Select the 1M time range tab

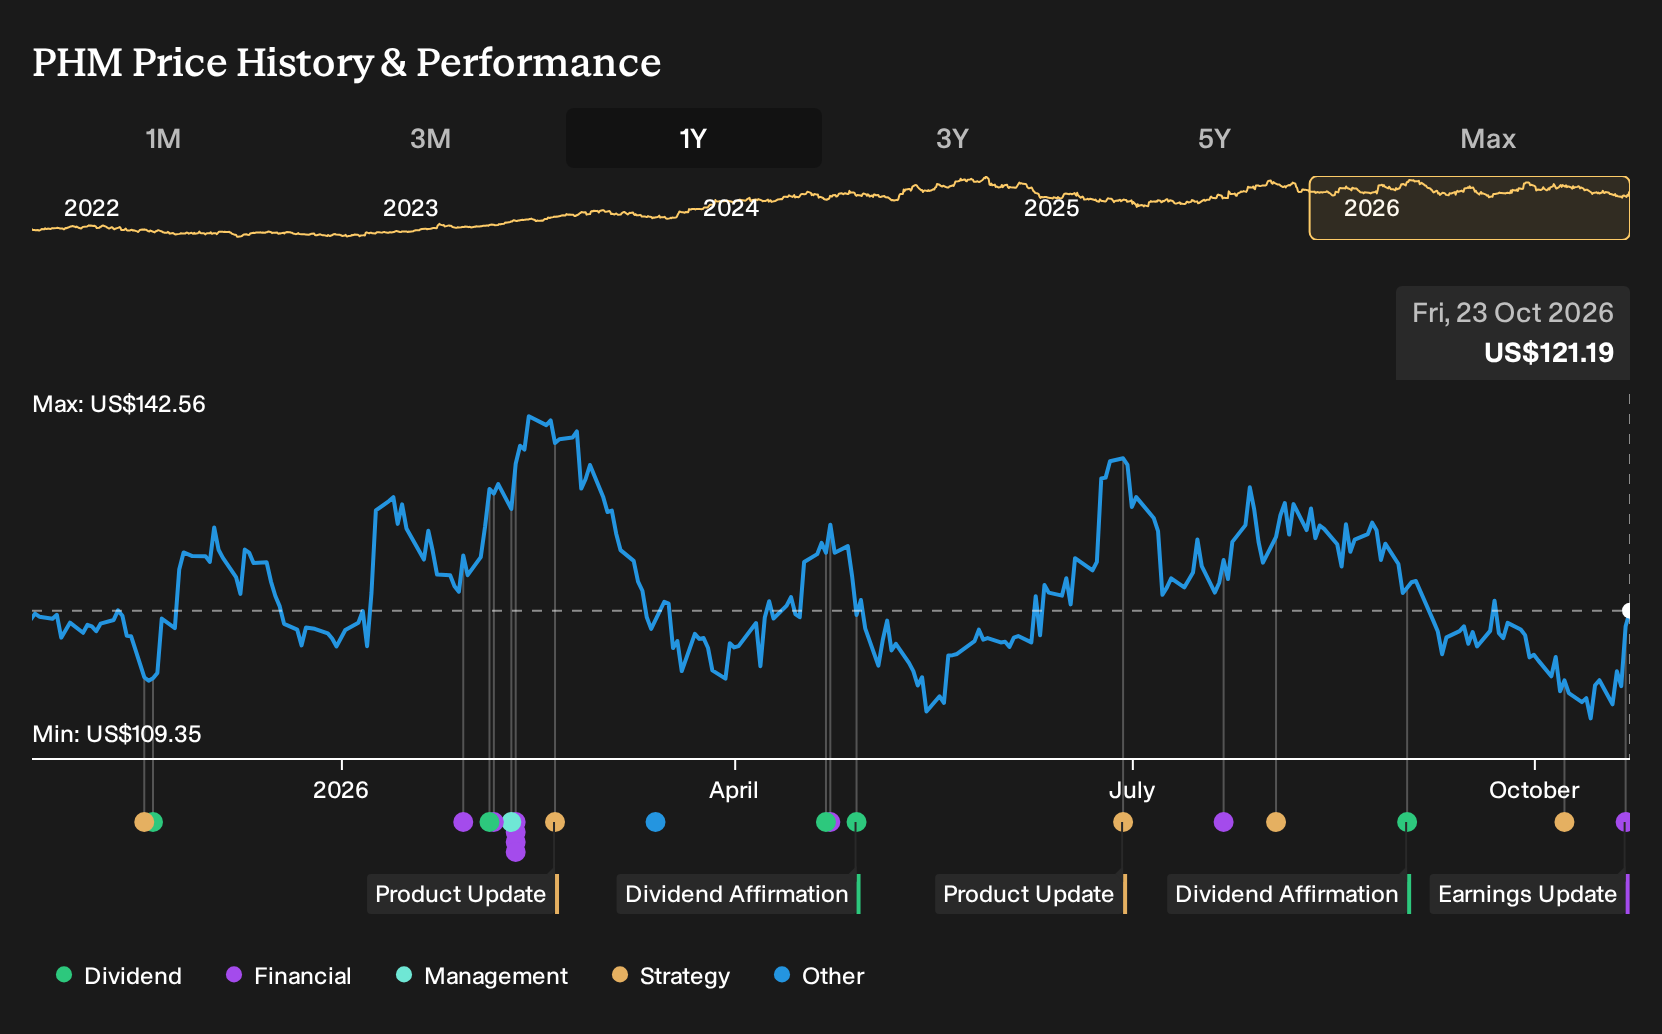pyautogui.click(x=163, y=138)
